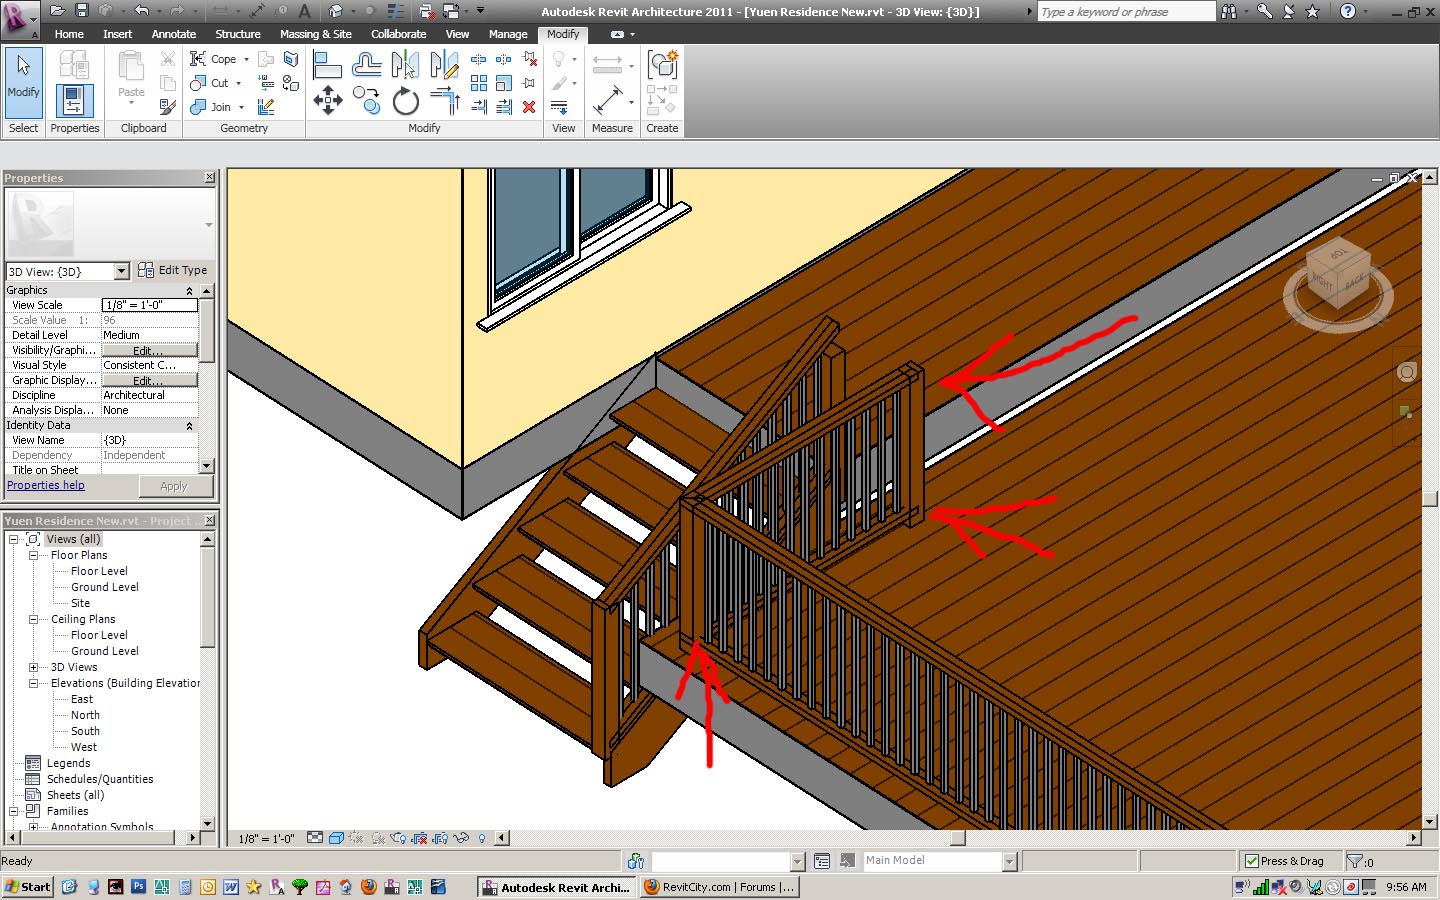This screenshot has width=1440, height=900.
Task: Click the Photoshop quick launch icon
Action: click(138, 887)
